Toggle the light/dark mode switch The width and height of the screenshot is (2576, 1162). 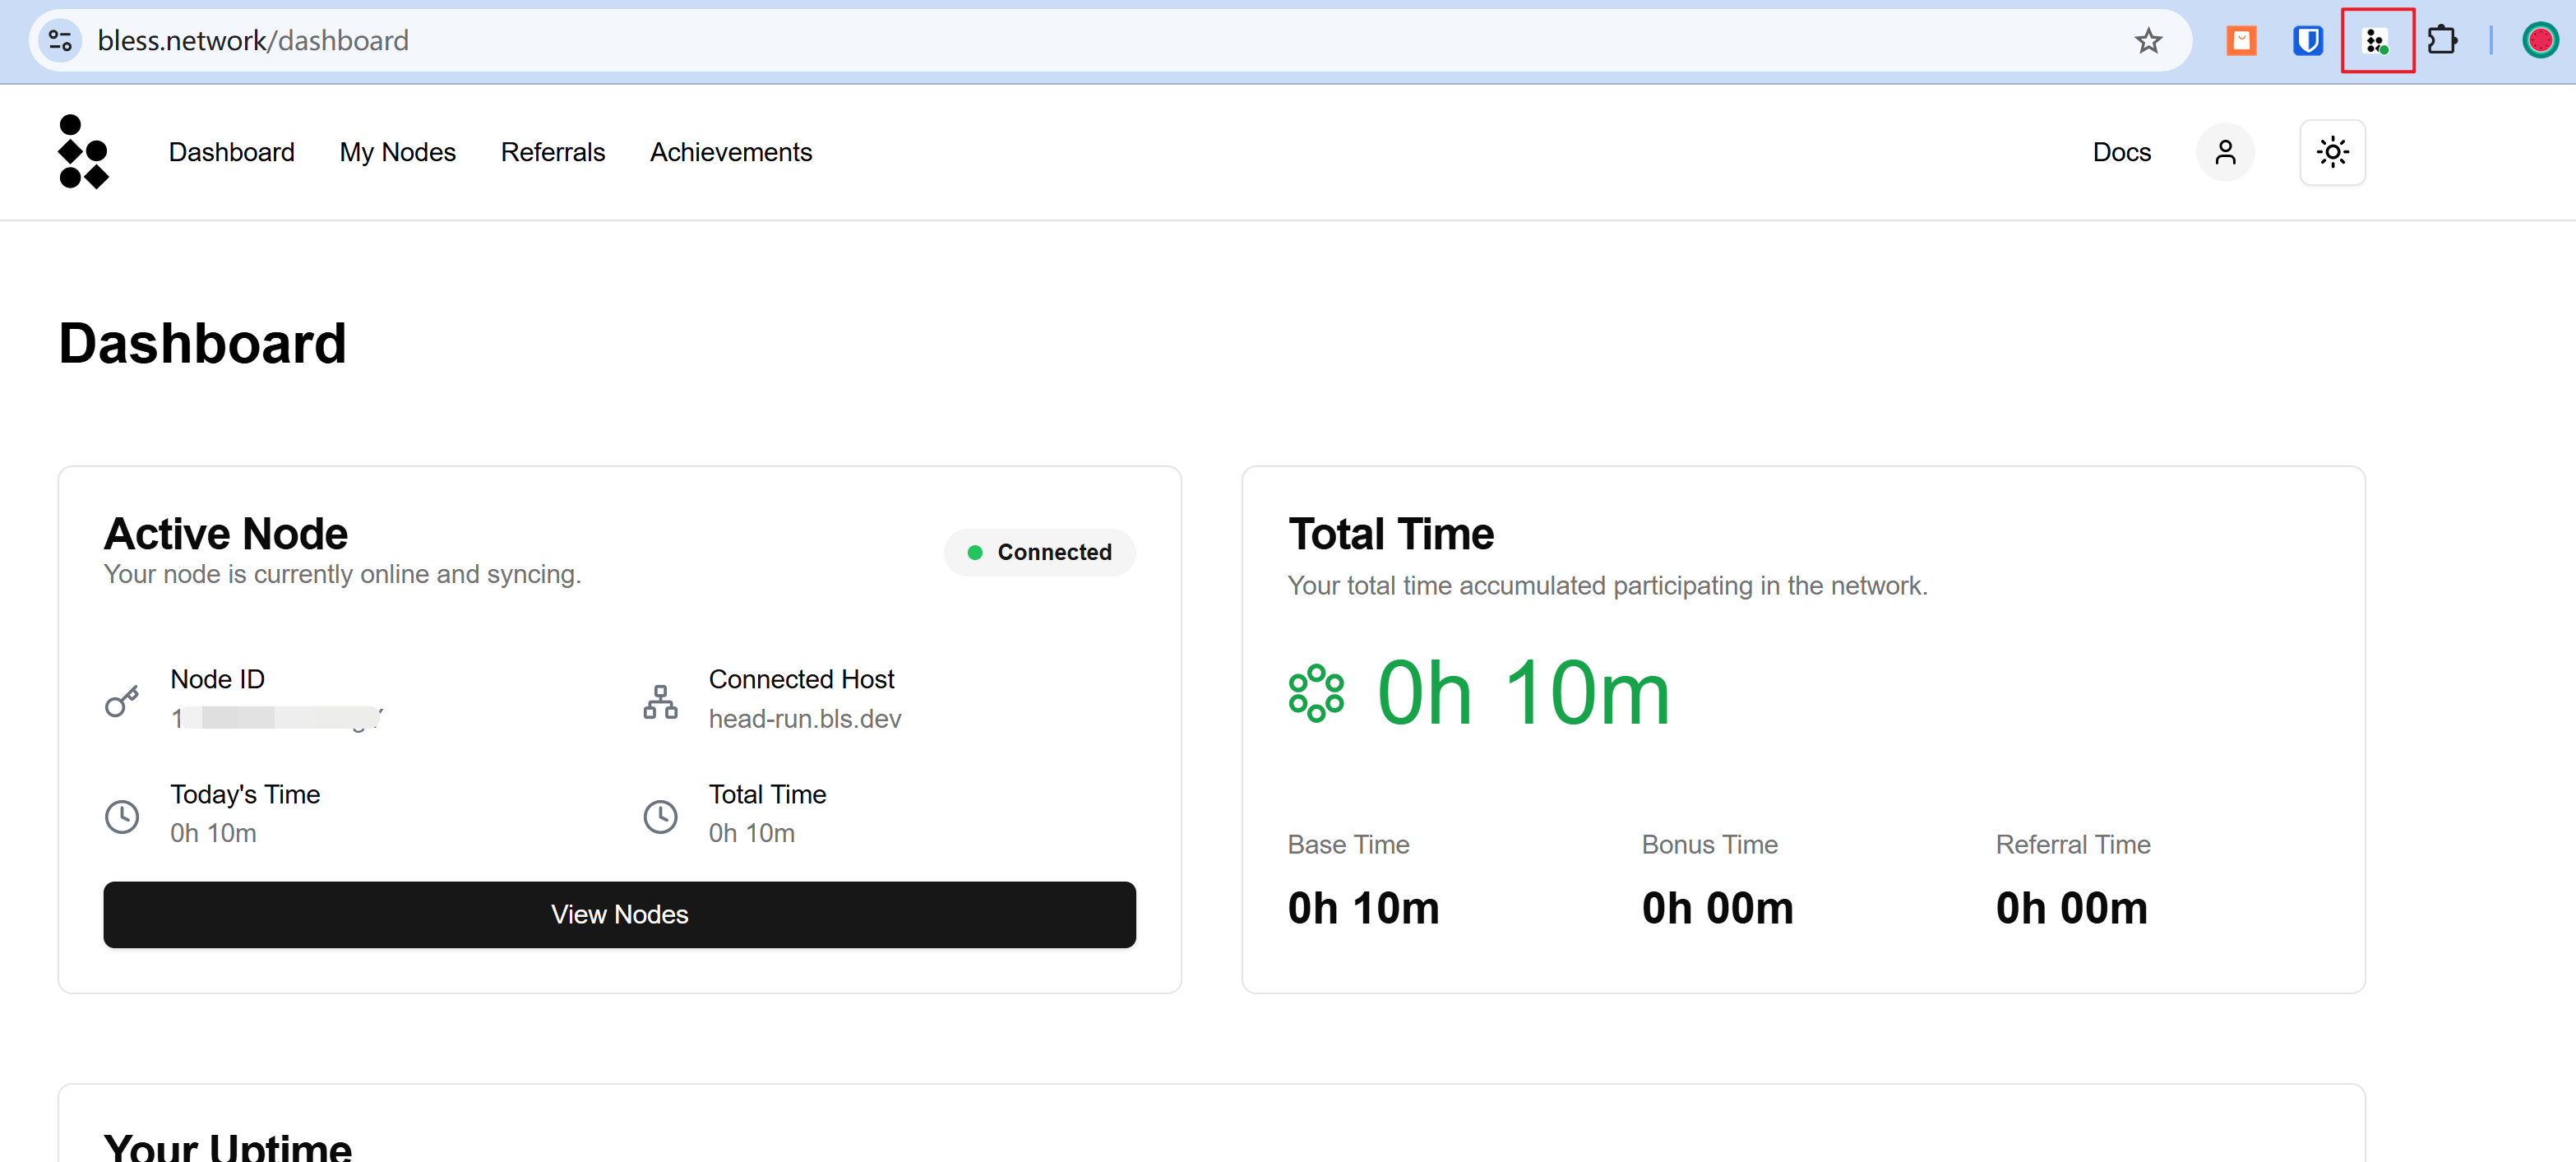click(x=2331, y=151)
